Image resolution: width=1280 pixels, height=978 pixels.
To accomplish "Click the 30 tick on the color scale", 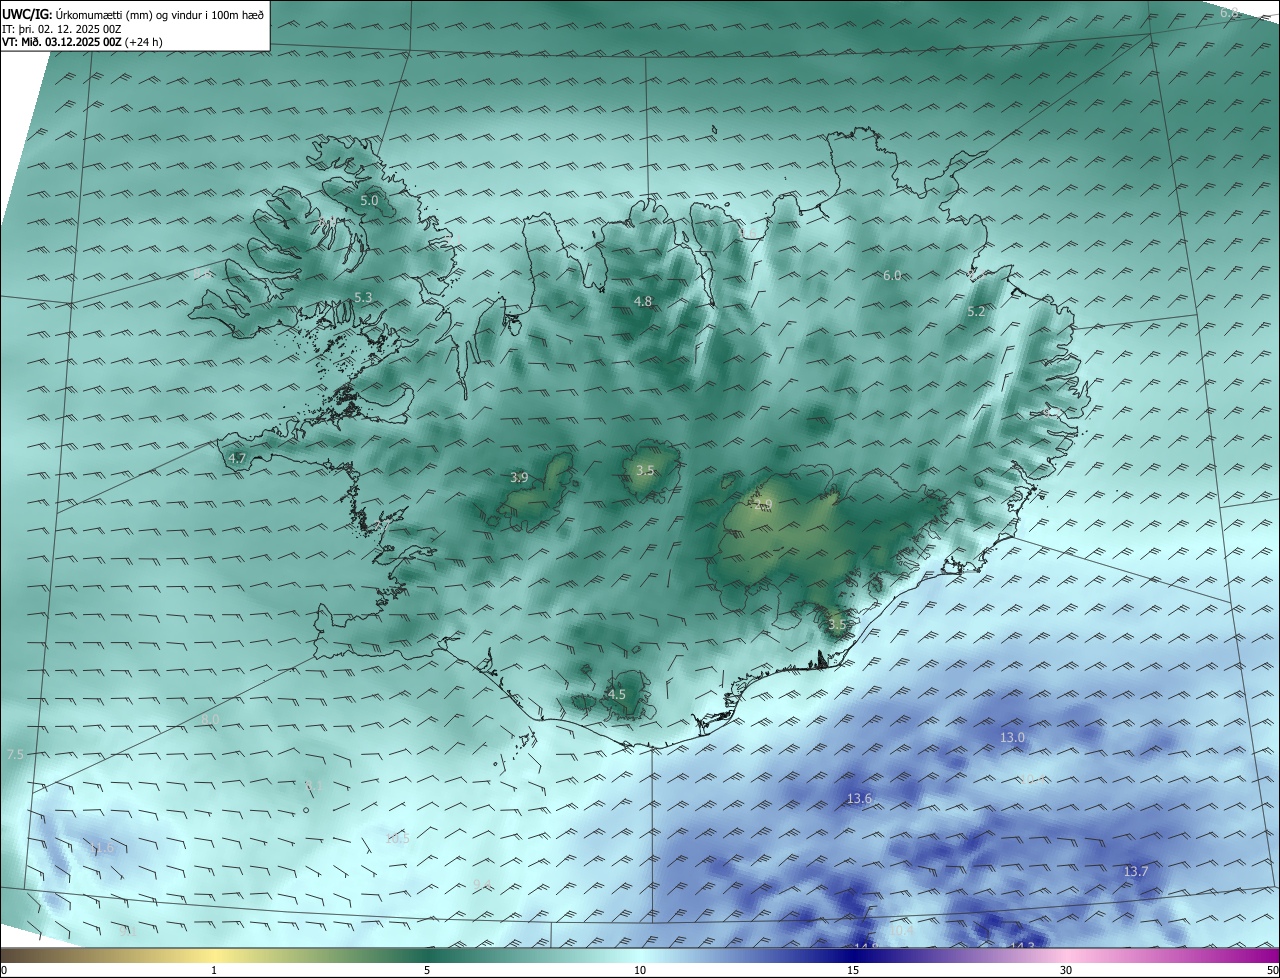I will (x=1066, y=970).
